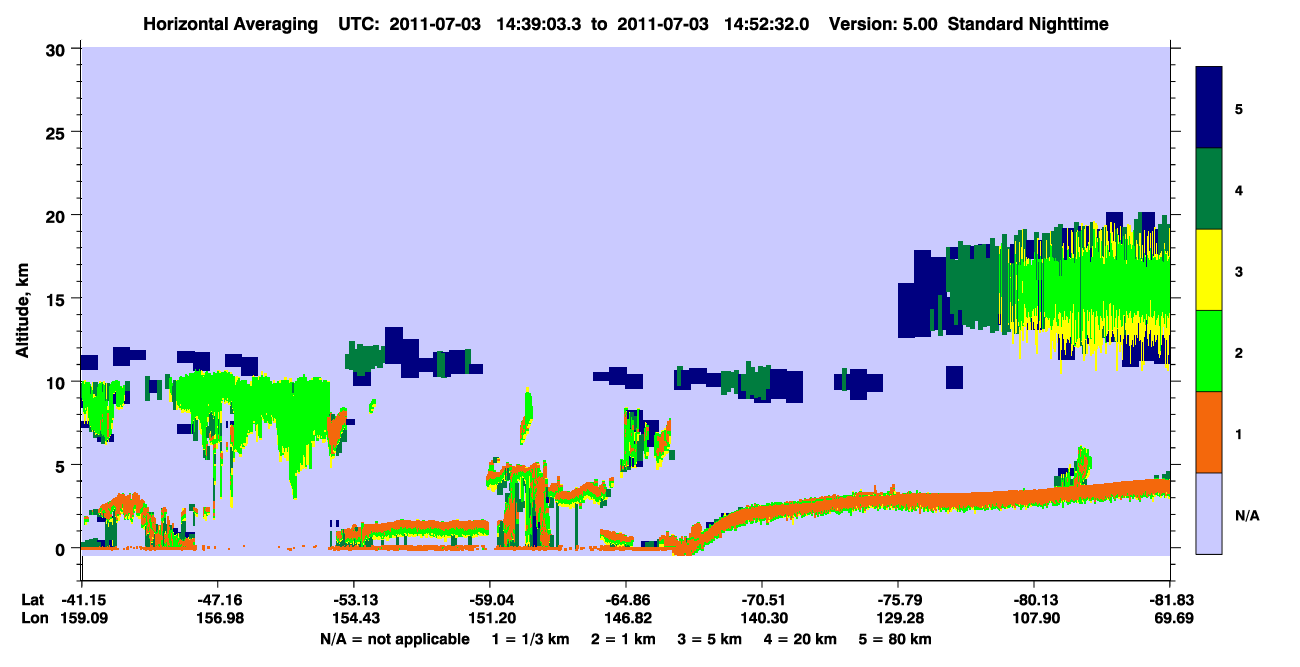The image size is (1300, 667).
Task: Click legend text '3 = 5 km'
Action: click(711, 639)
